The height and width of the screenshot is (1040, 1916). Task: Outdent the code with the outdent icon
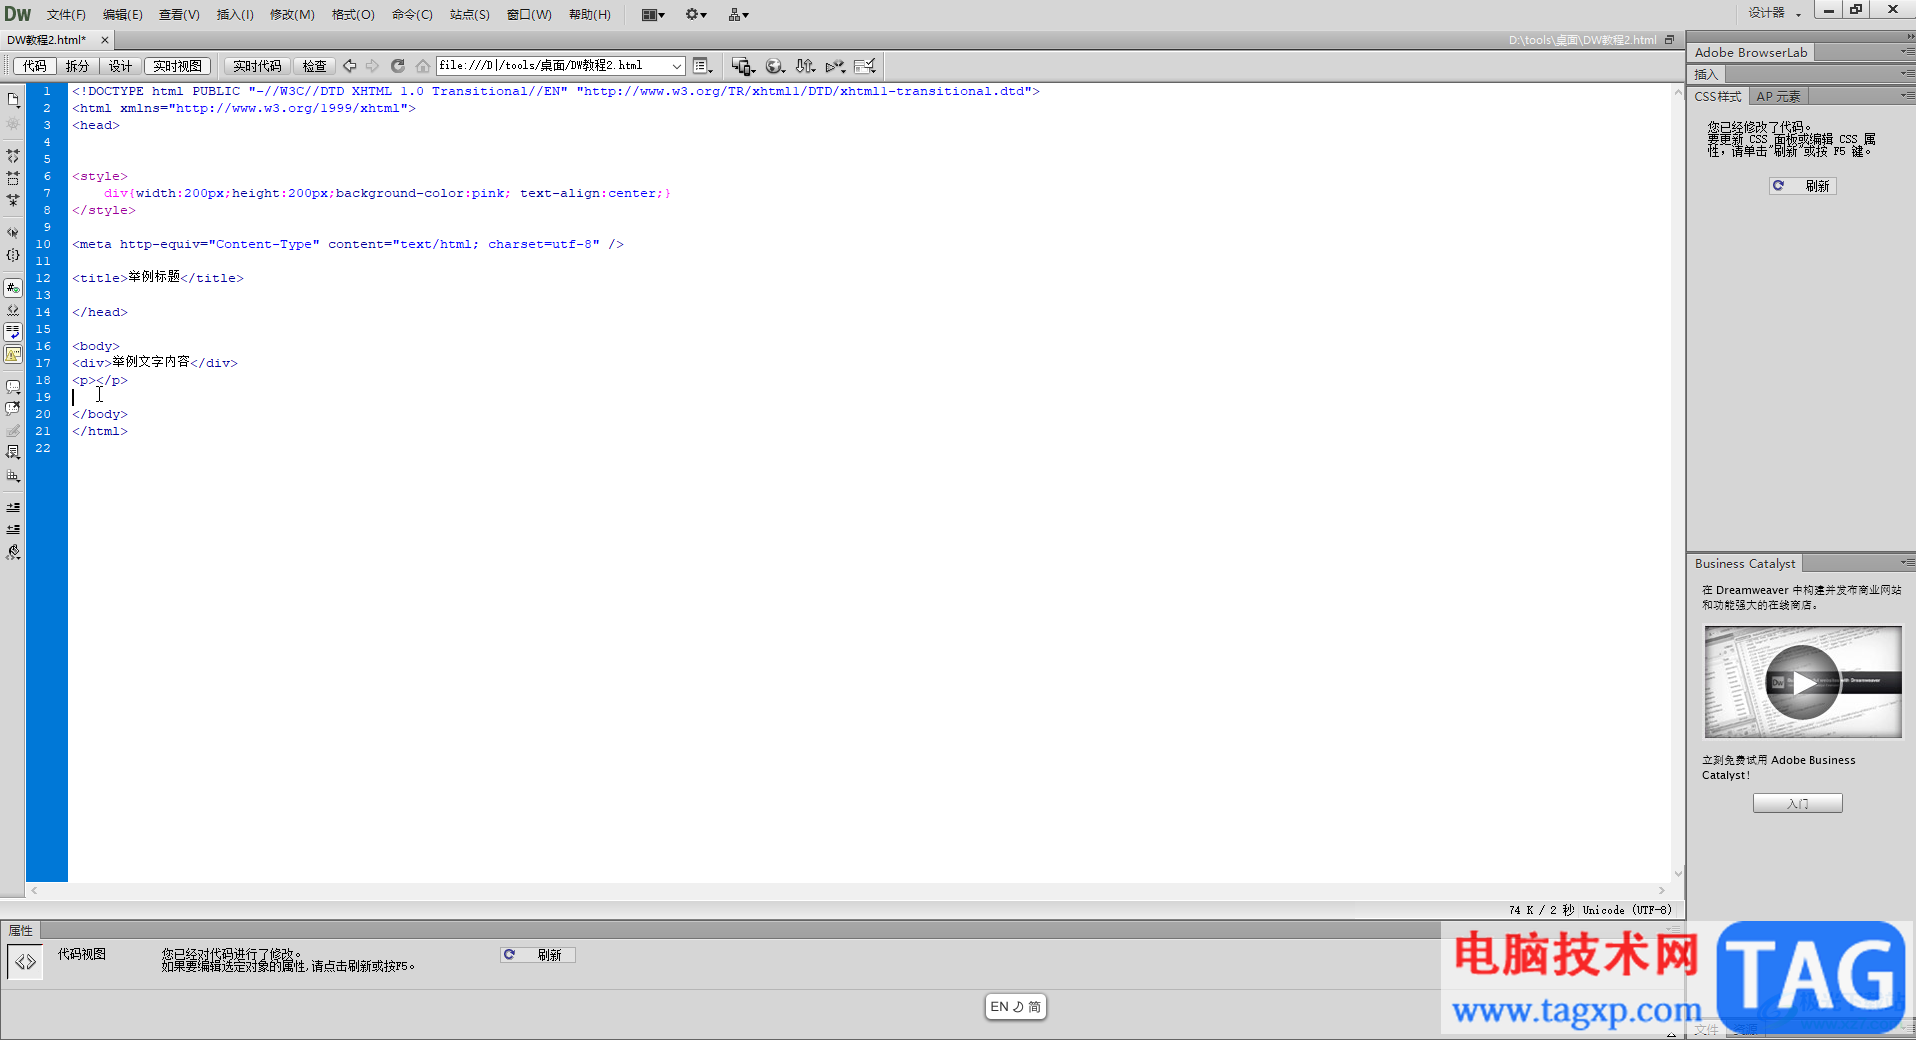13,529
